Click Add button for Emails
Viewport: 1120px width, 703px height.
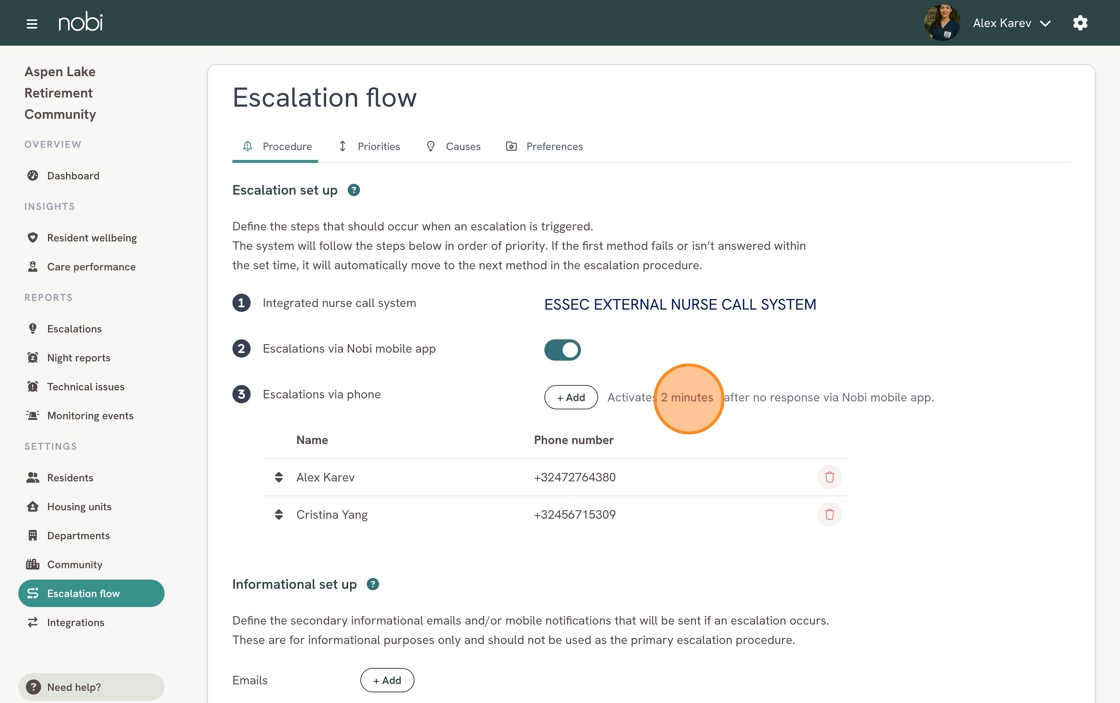387,680
